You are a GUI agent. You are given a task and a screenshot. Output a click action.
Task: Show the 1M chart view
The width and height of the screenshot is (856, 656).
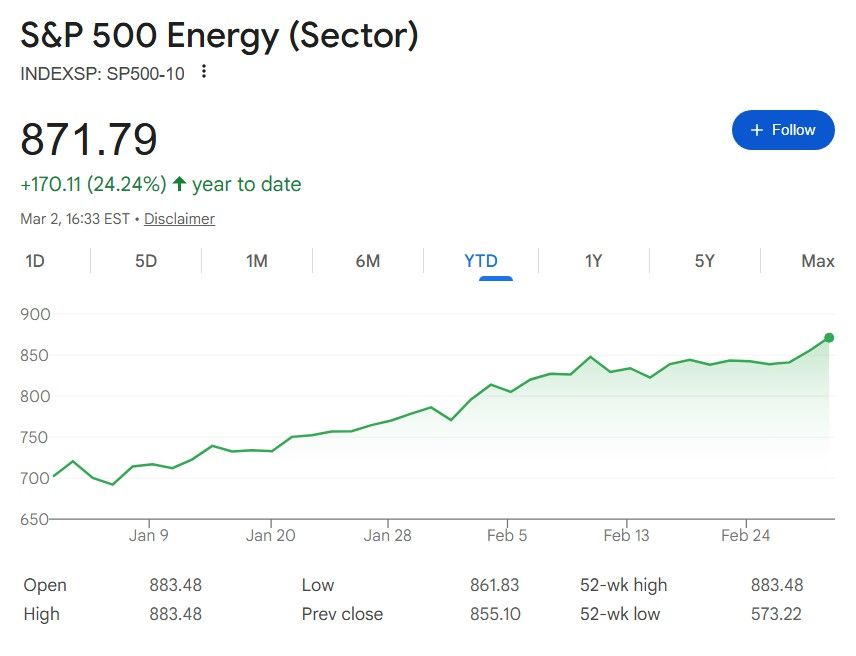(257, 261)
